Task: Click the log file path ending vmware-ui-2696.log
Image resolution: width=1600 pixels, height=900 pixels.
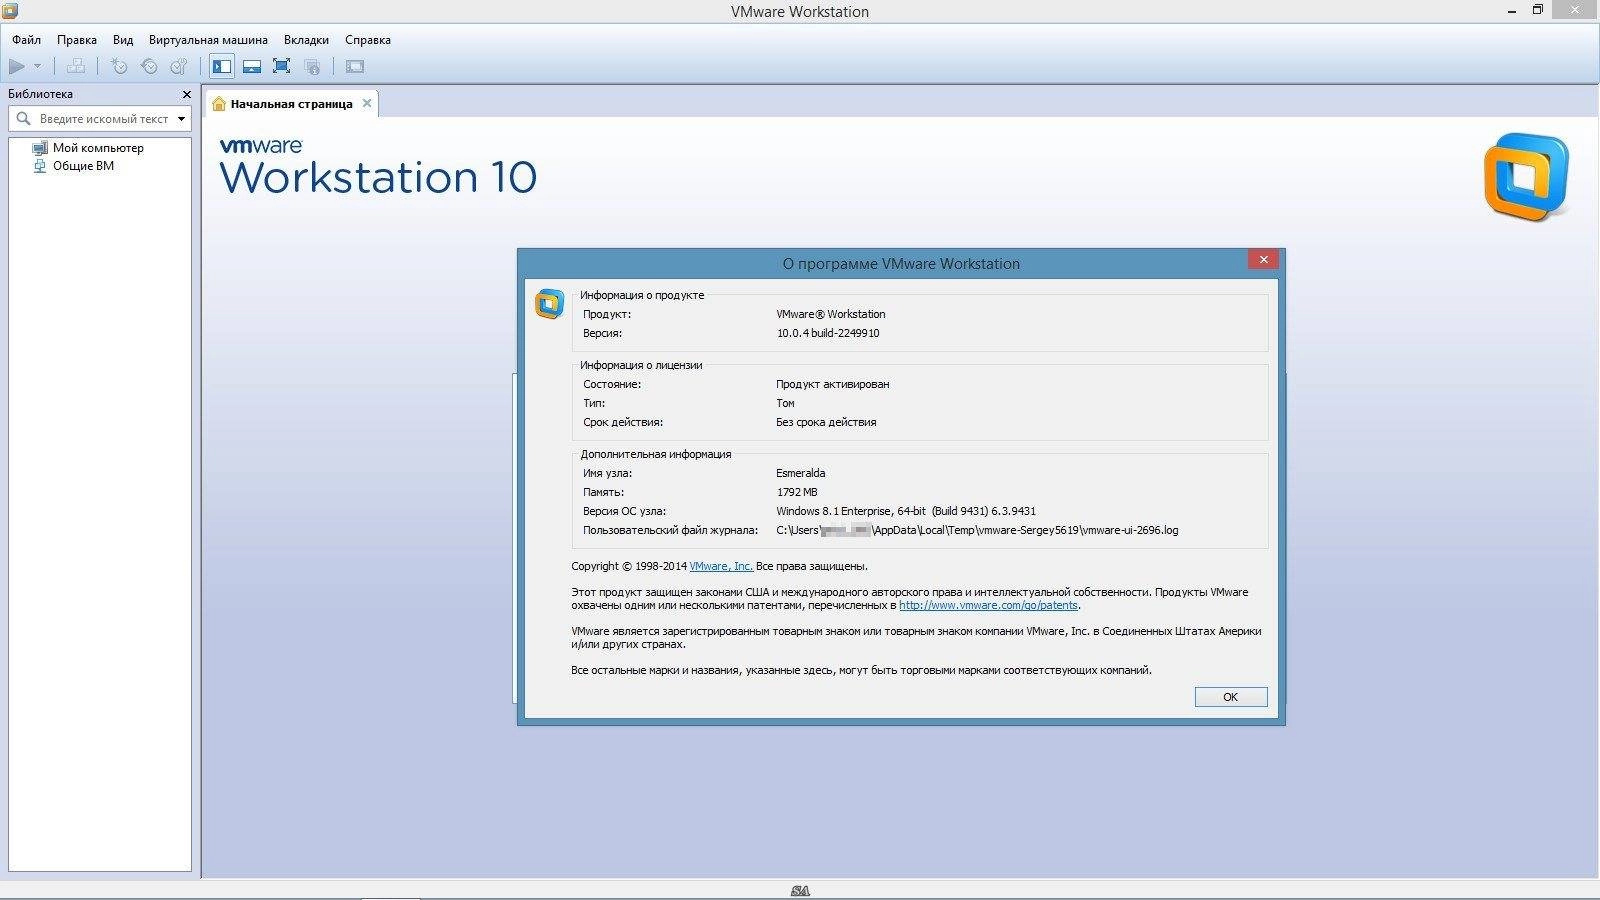Action: [x=977, y=530]
